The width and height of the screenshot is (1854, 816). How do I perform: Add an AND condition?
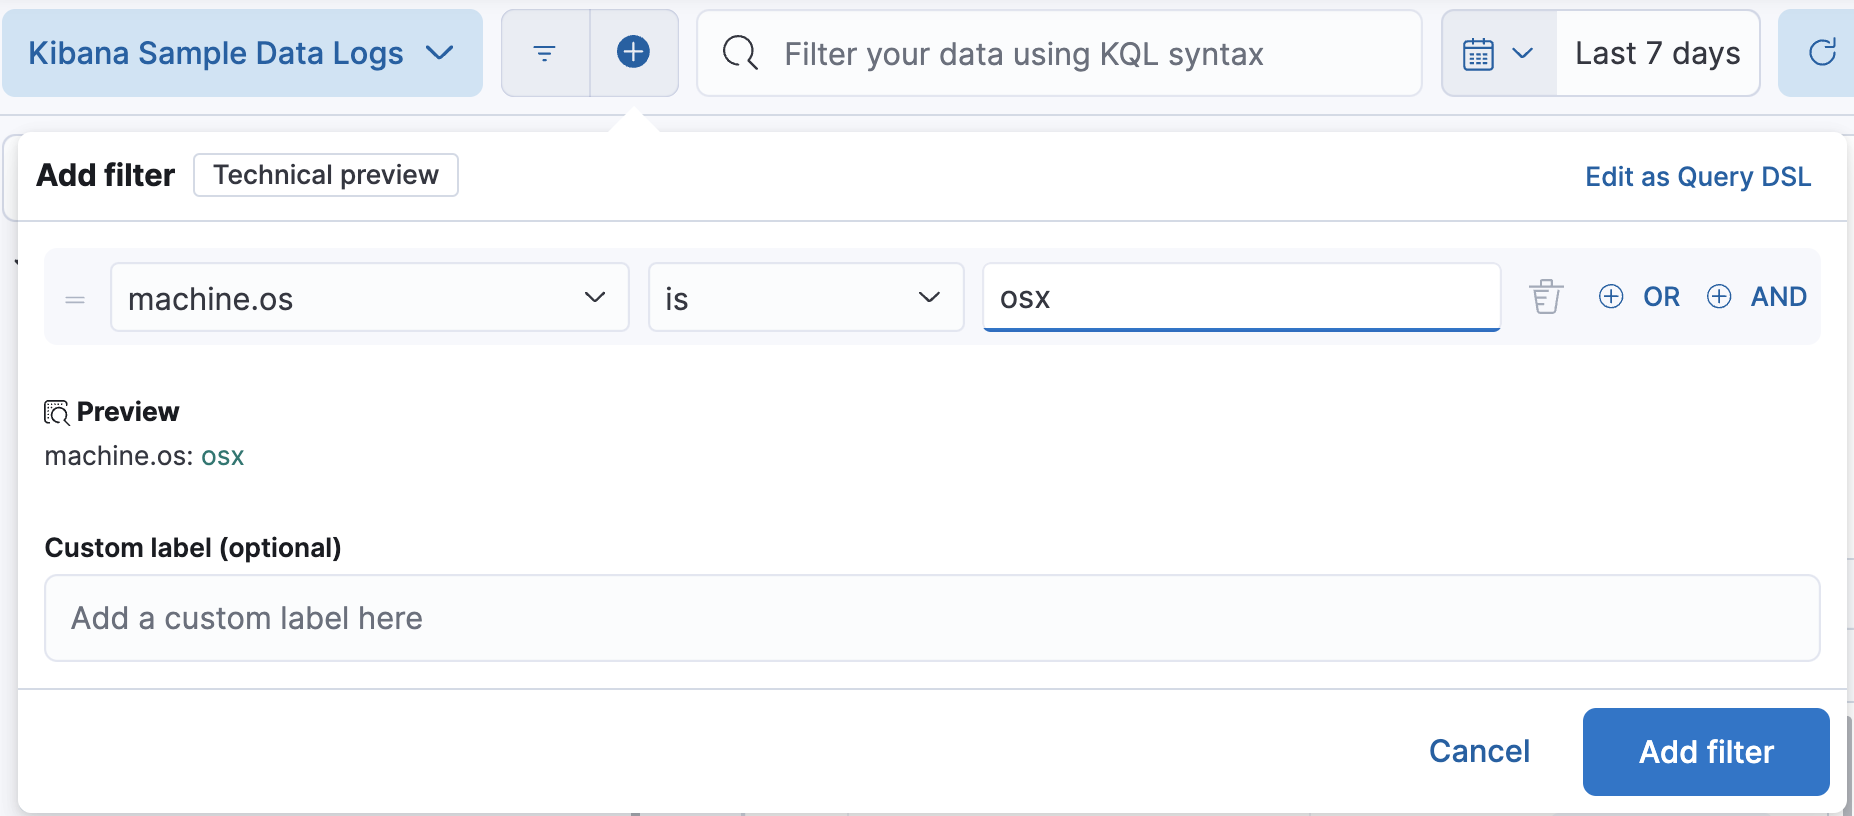1756,297
